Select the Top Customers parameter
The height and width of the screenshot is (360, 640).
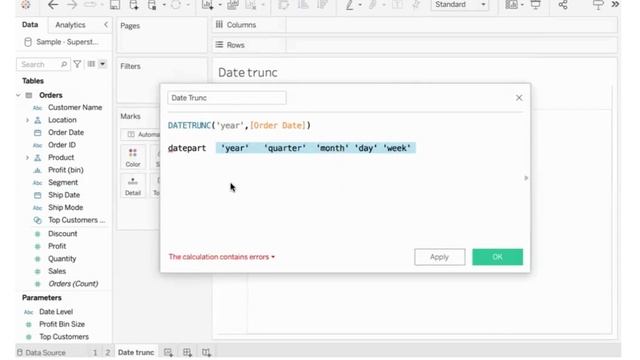point(64,337)
